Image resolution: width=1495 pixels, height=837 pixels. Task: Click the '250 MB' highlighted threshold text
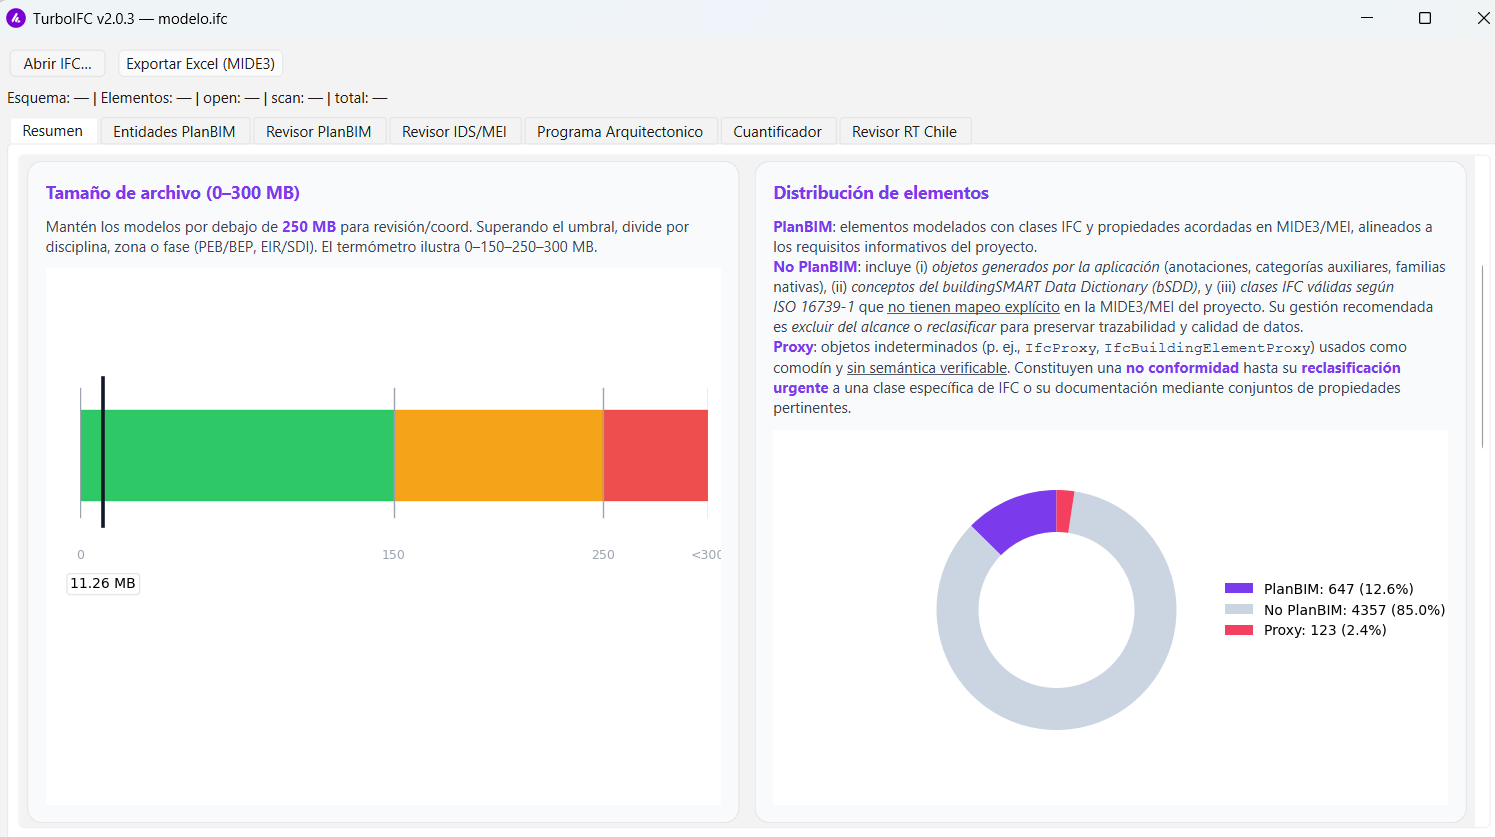(309, 227)
